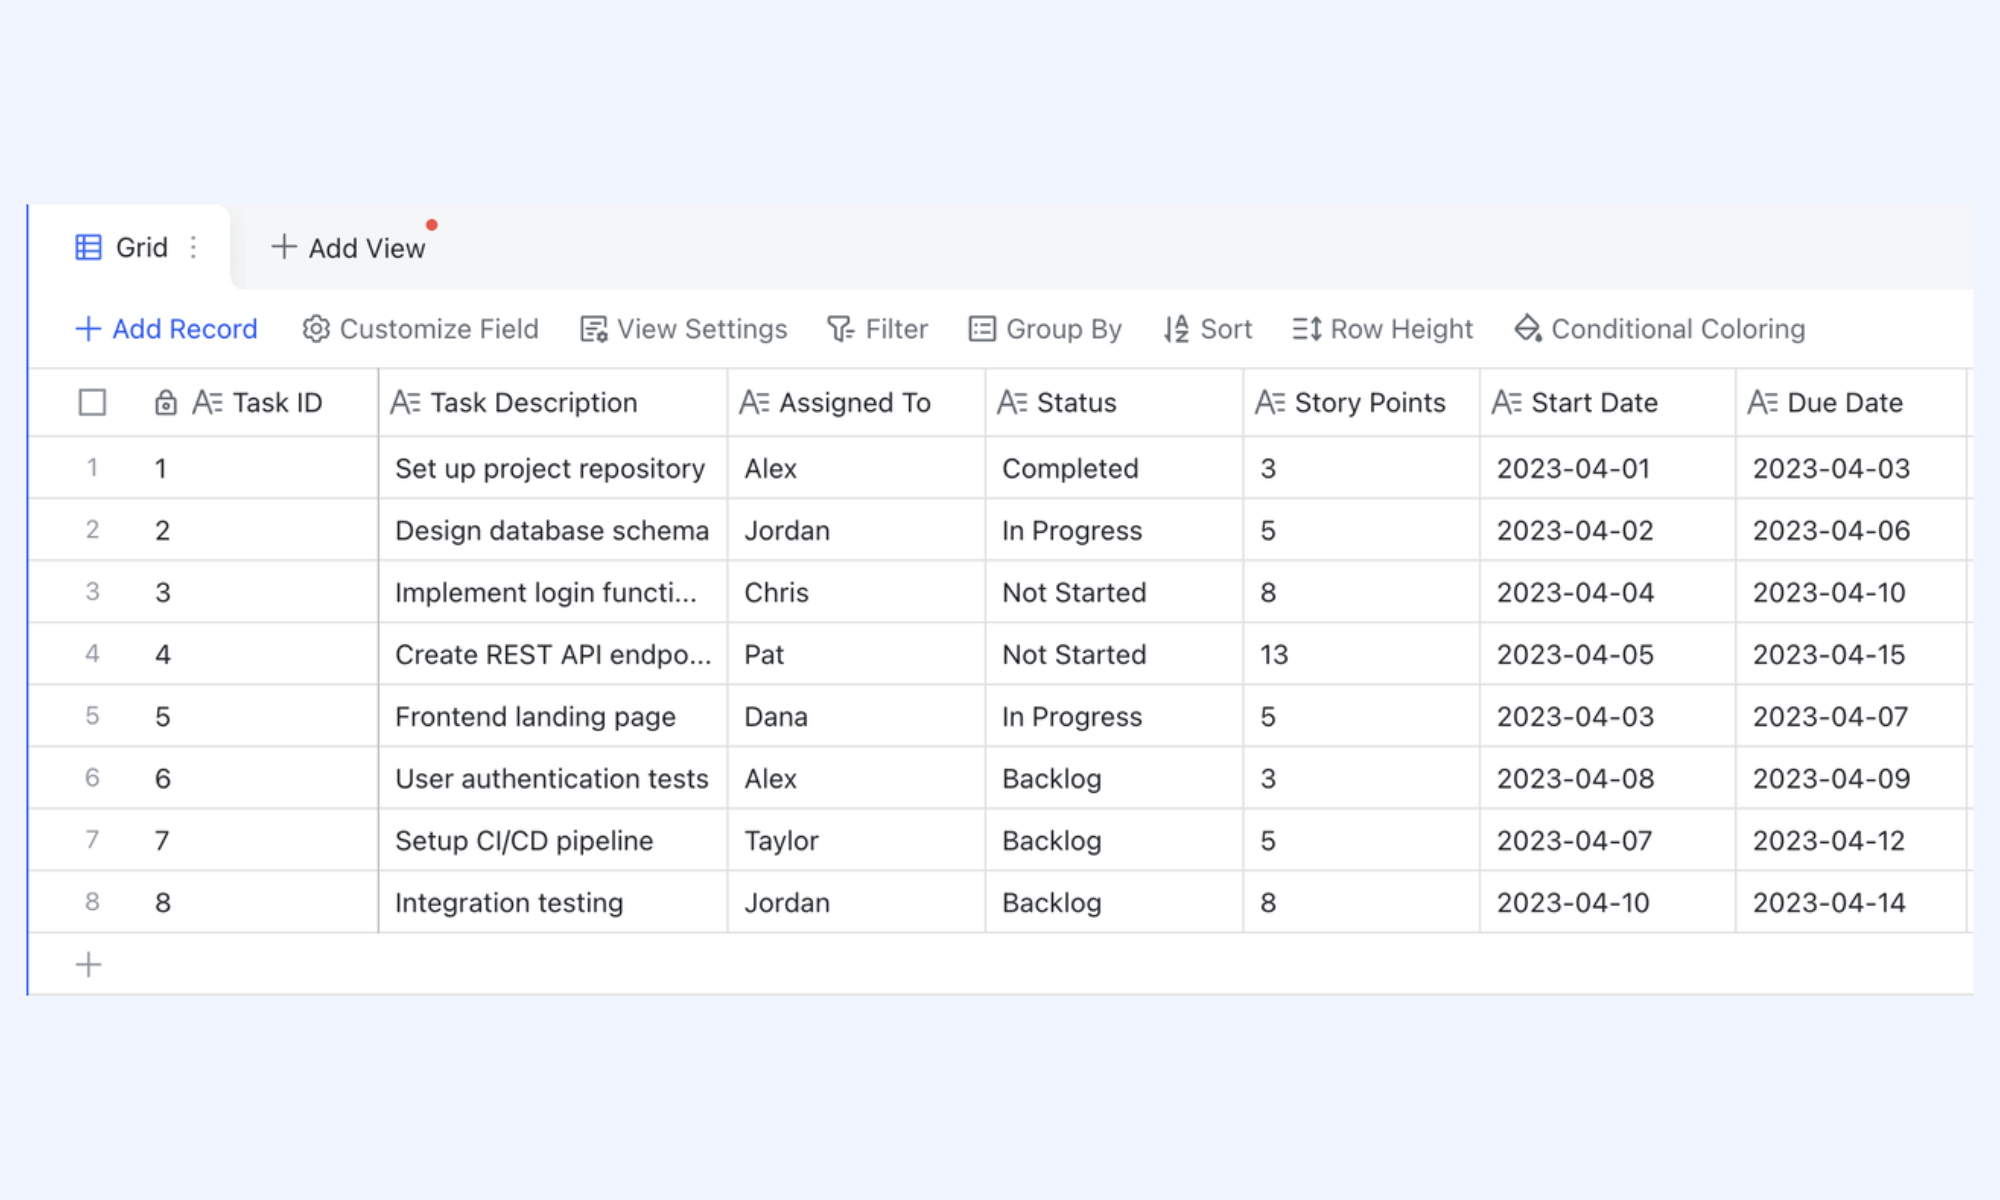Image resolution: width=2000 pixels, height=1200 pixels.
Task: Click the Group By icon
Action: (982, 329)
